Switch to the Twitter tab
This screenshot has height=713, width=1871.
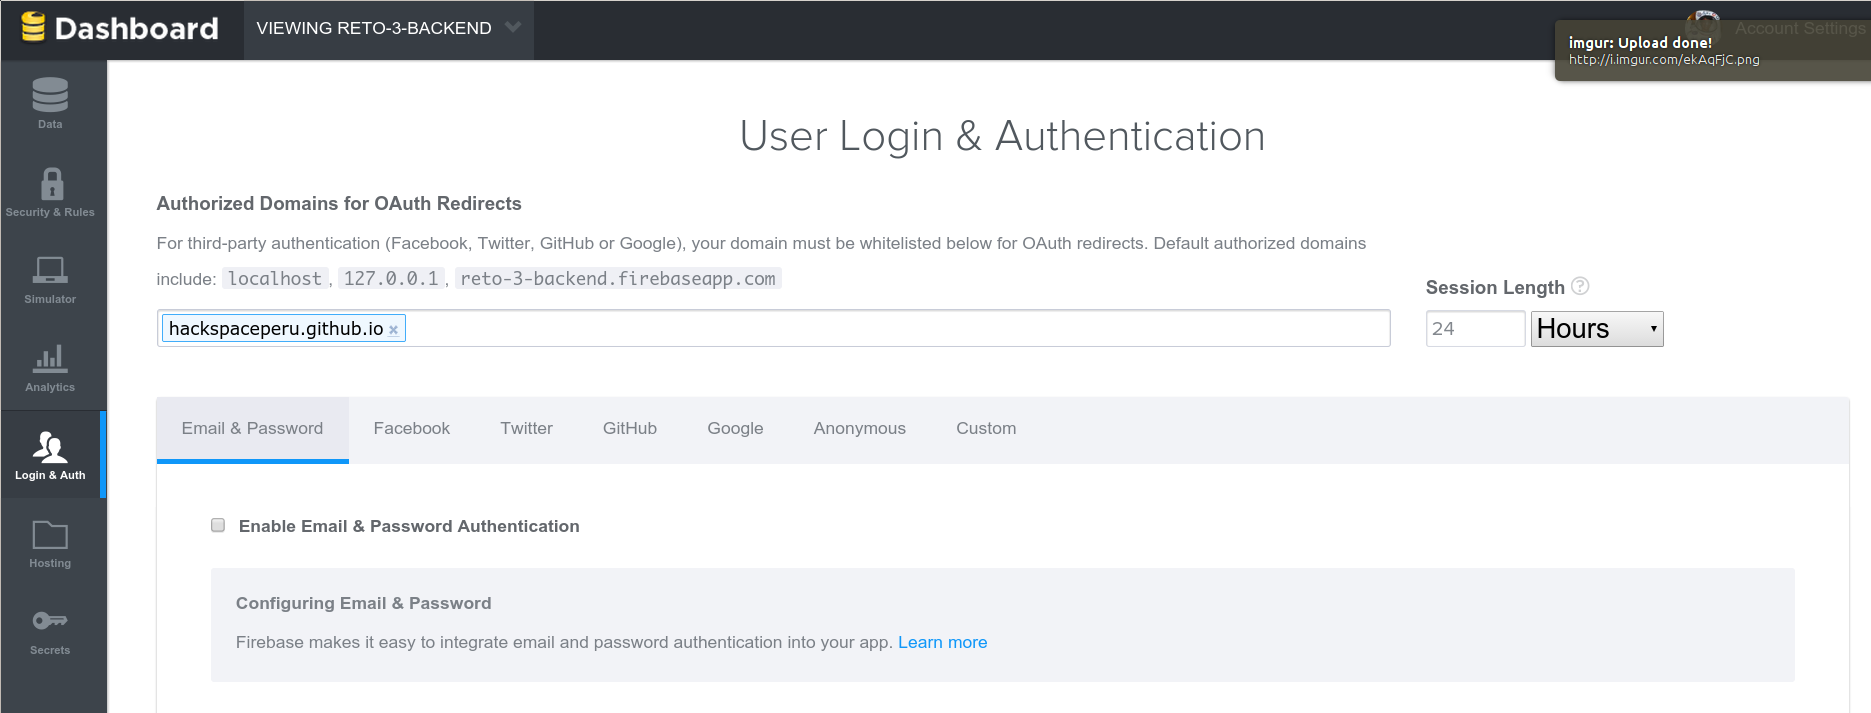tap(527, 429)
